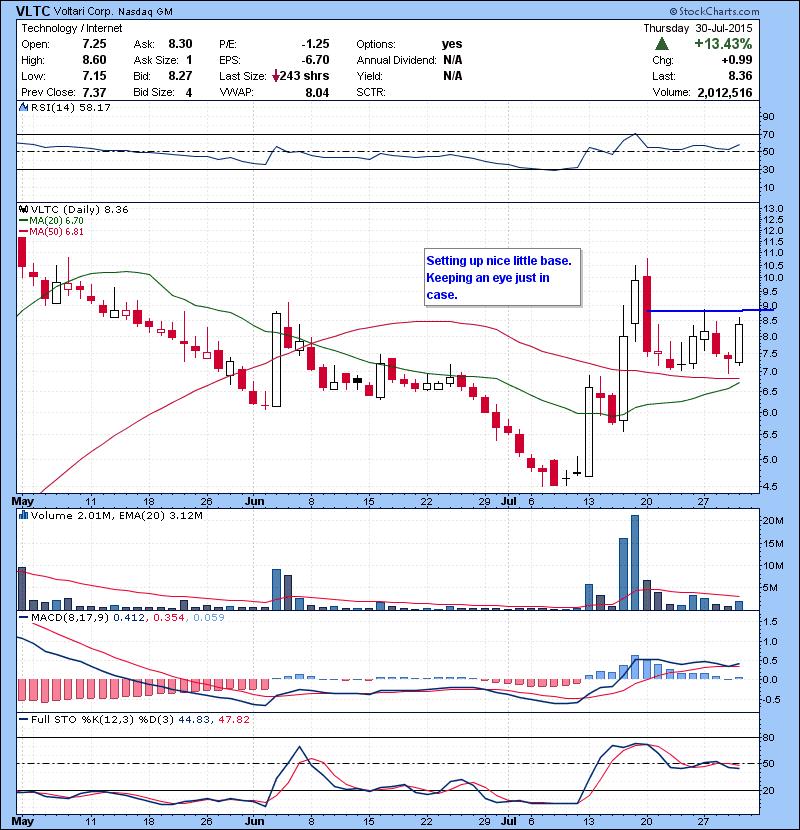
Task: Click the Volume 2.01M, EMA(20) 3.12M label
Action: 116,516
